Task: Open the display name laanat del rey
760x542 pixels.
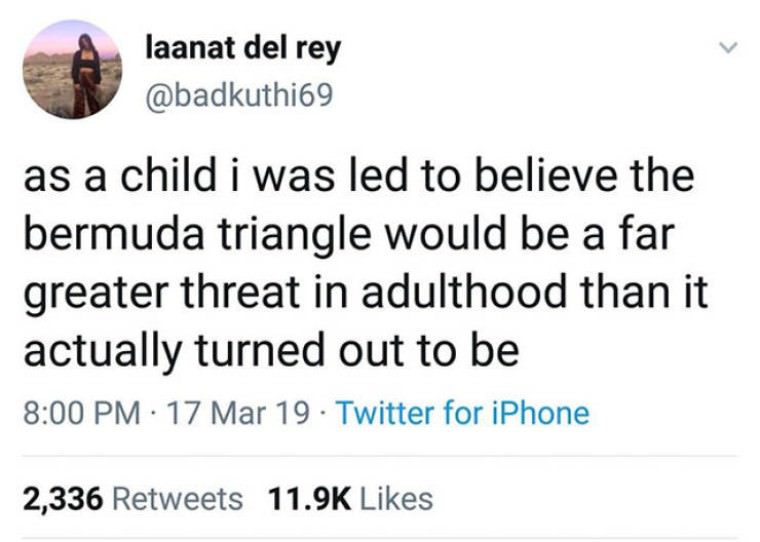Action: click(x=243, y=49)
